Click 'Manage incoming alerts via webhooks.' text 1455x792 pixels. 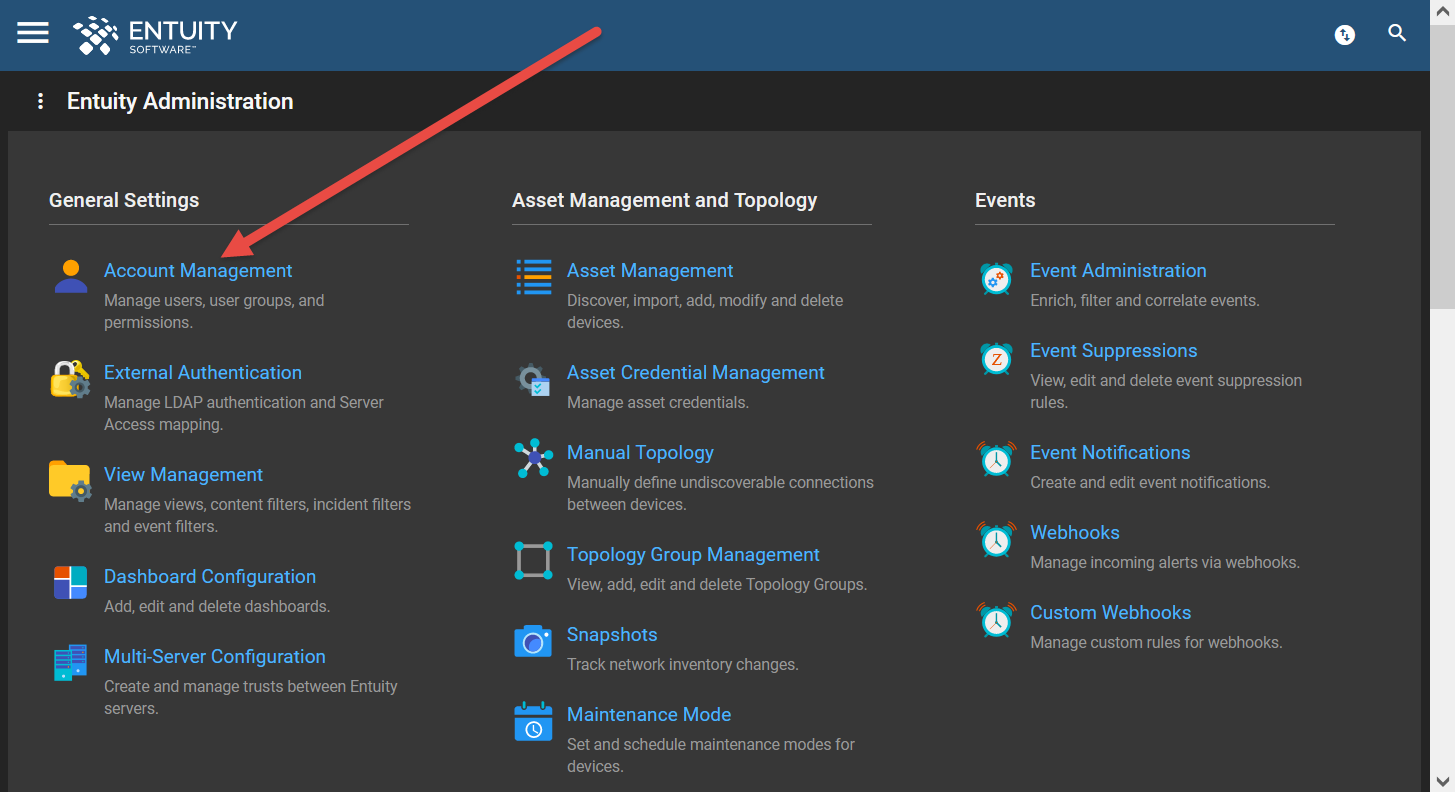point(1165,562)
